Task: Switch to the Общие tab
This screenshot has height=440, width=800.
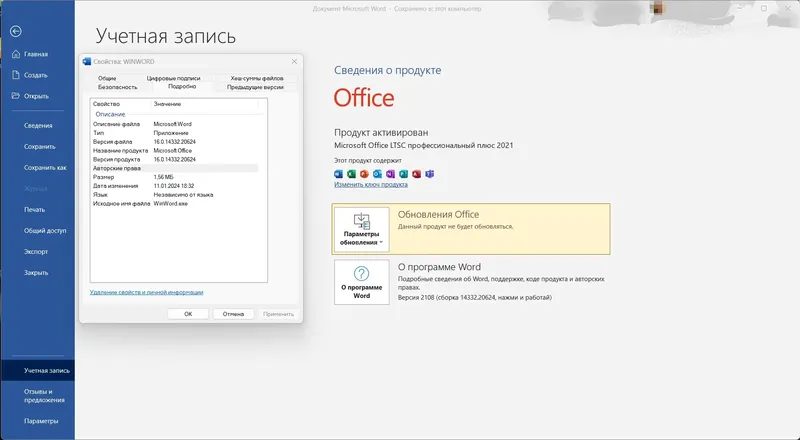Action: click(x=107, y=78)
